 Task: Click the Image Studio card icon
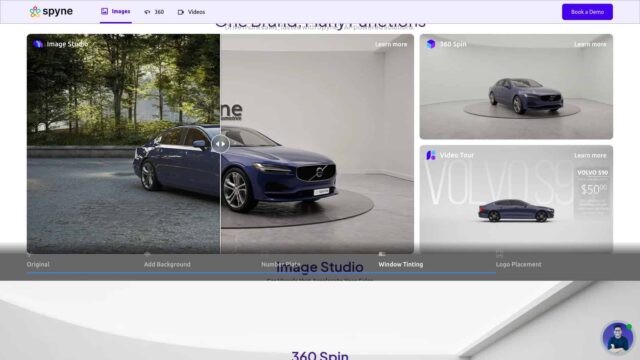point(38,44)
